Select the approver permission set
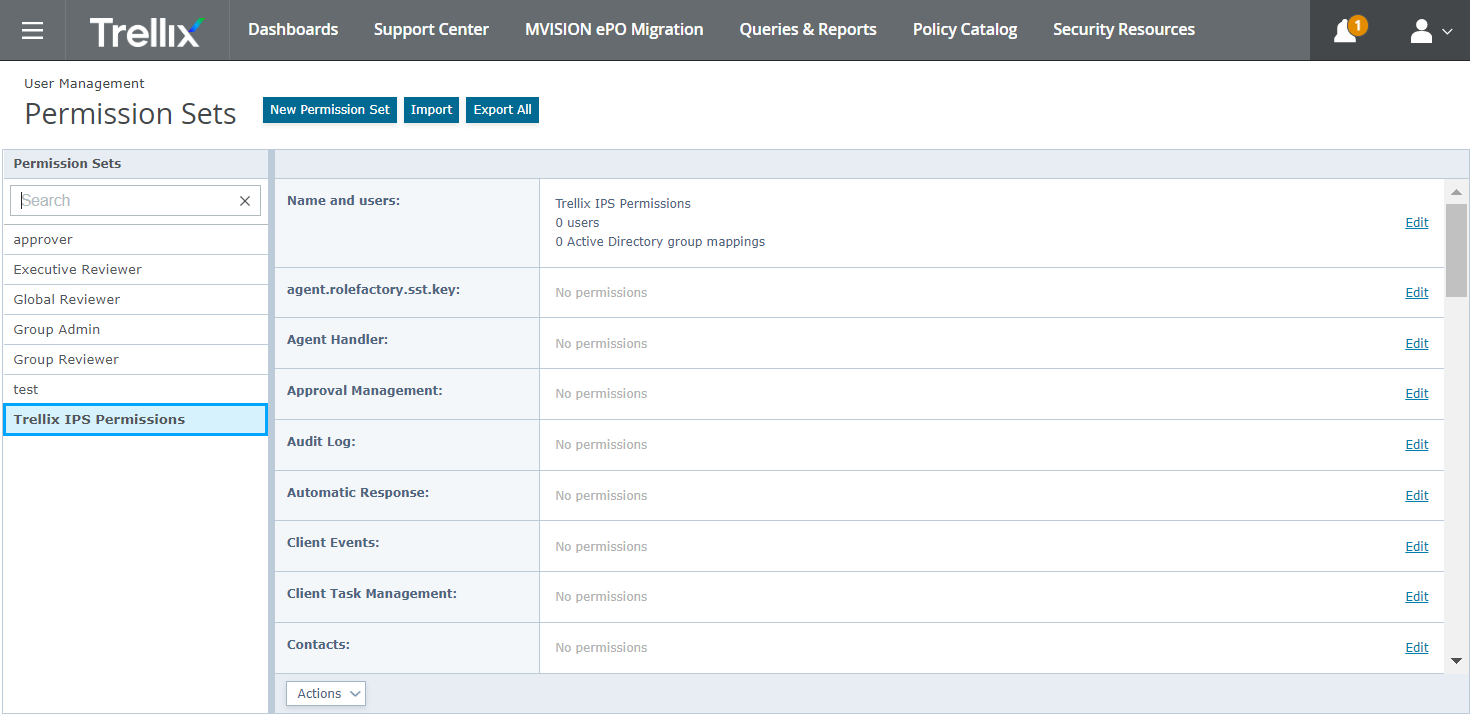Viewport: 1470px width, 714px height. point(135,240)
